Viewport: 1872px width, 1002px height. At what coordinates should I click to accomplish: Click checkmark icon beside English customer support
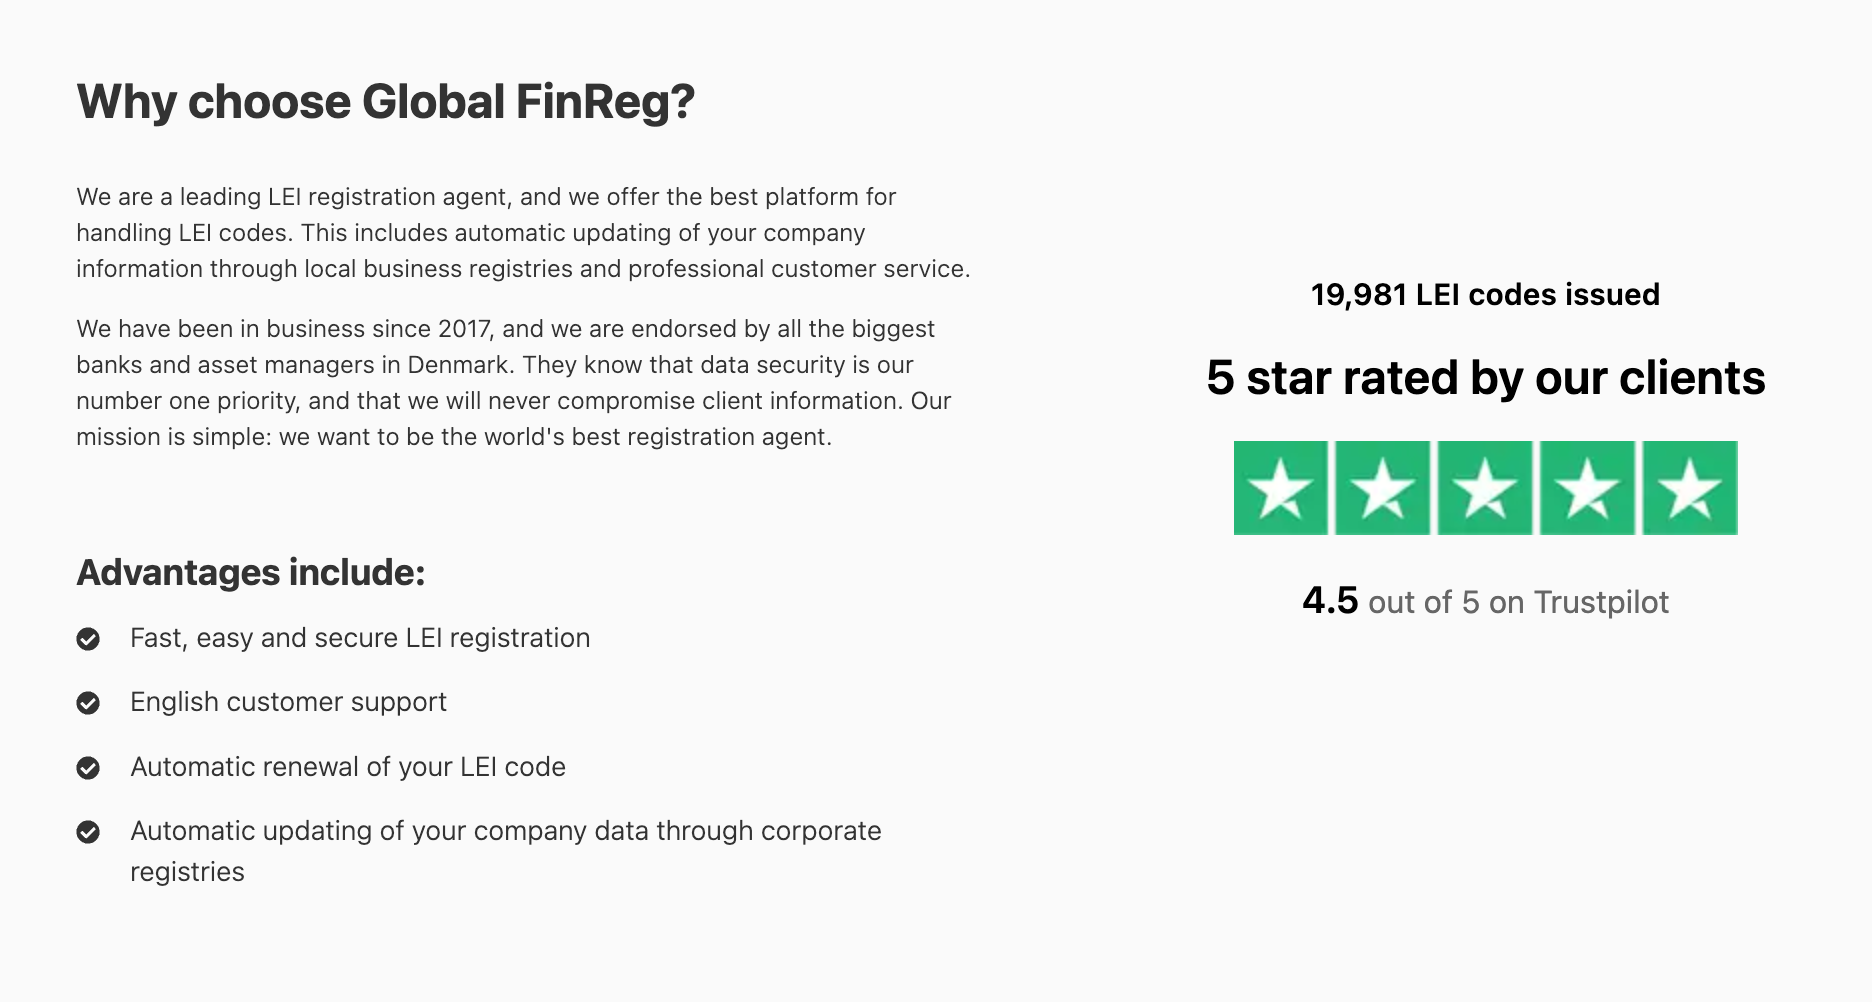click(88, 703)
